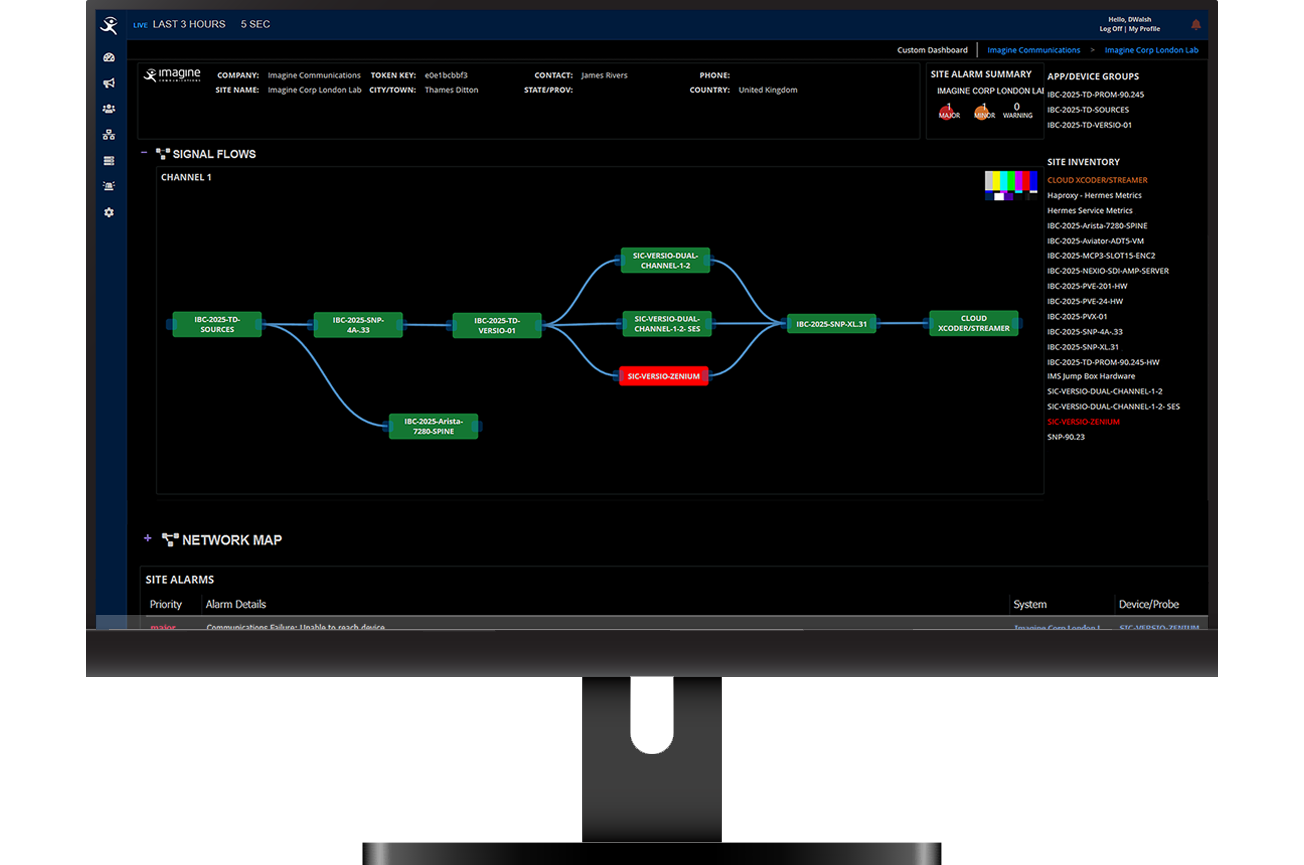This screenshot has width=1304, height=865.
Task: Open IBC-2025-Arista-7280-SPINE inventory item
Action: (x=1097, y=225)
